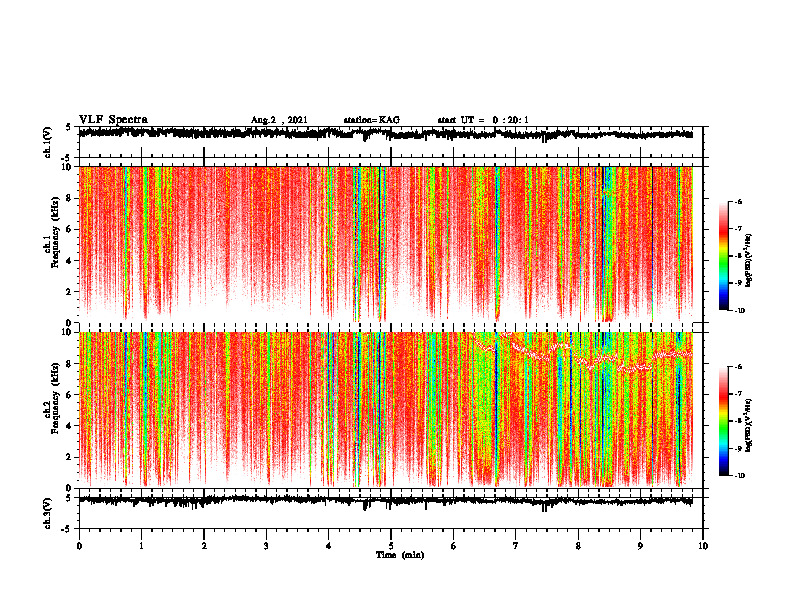Click the "10" kHz tick on ch.1 frequency axis
792x612 pixels.
(x=69, y=167)
